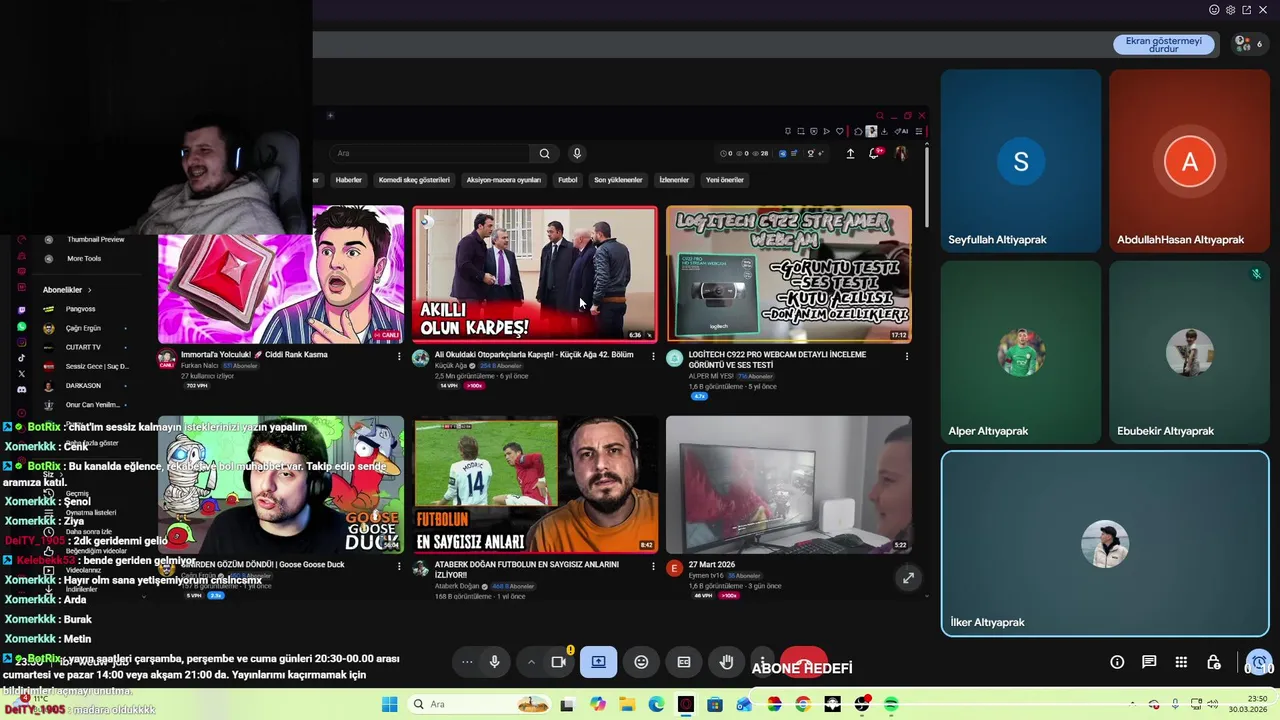Select AbdullahHasan Altıyaprak participant tile

(x=1189, y=160)
